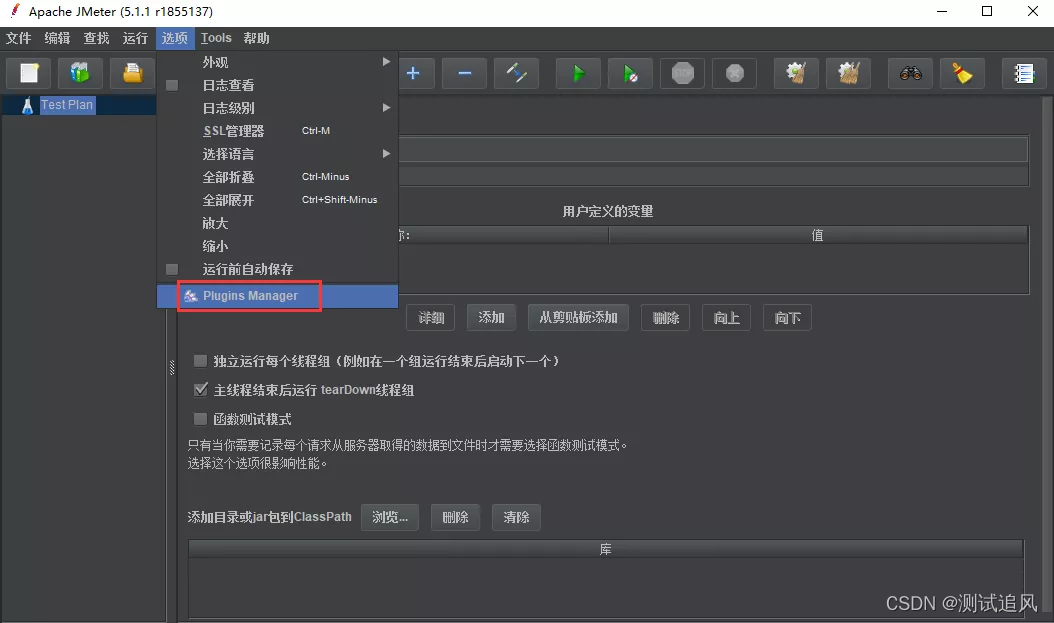
Task: Select the Test Plan tree node
Action: 67,104
